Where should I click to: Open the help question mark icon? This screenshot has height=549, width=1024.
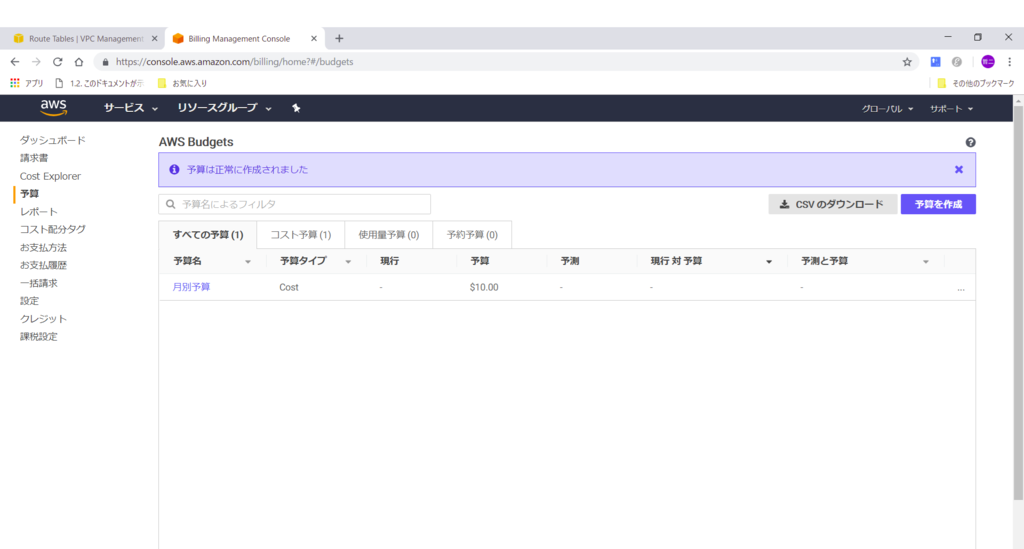click(970, 142)
